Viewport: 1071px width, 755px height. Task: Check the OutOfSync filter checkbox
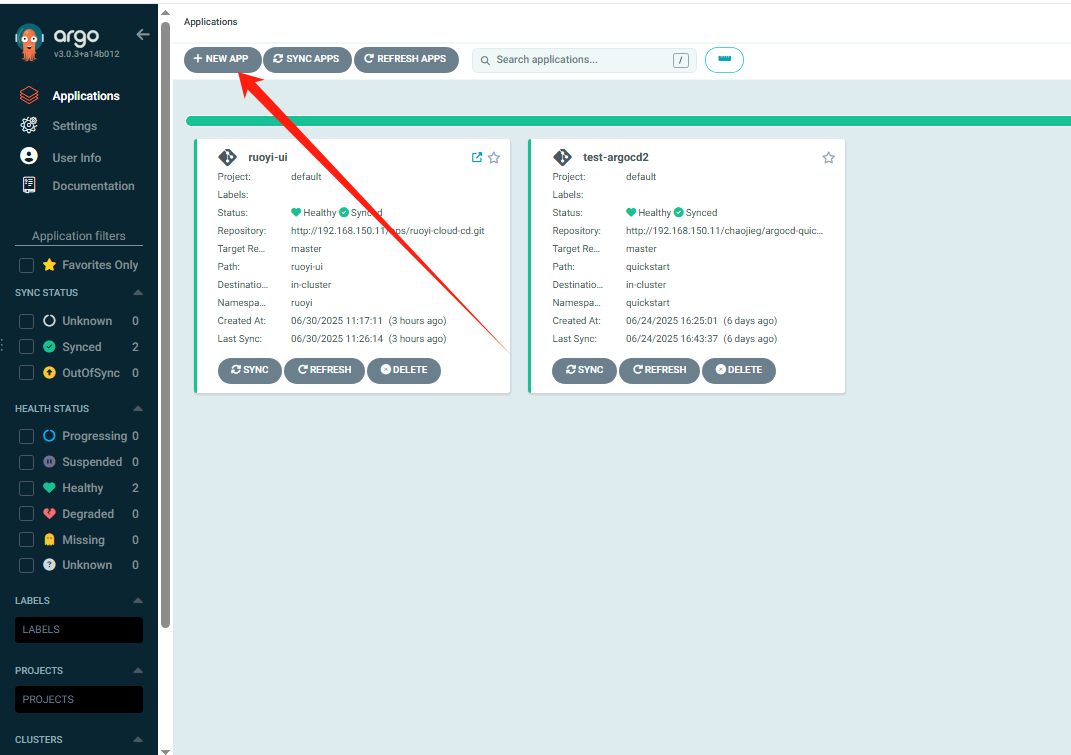coord(27,373)
